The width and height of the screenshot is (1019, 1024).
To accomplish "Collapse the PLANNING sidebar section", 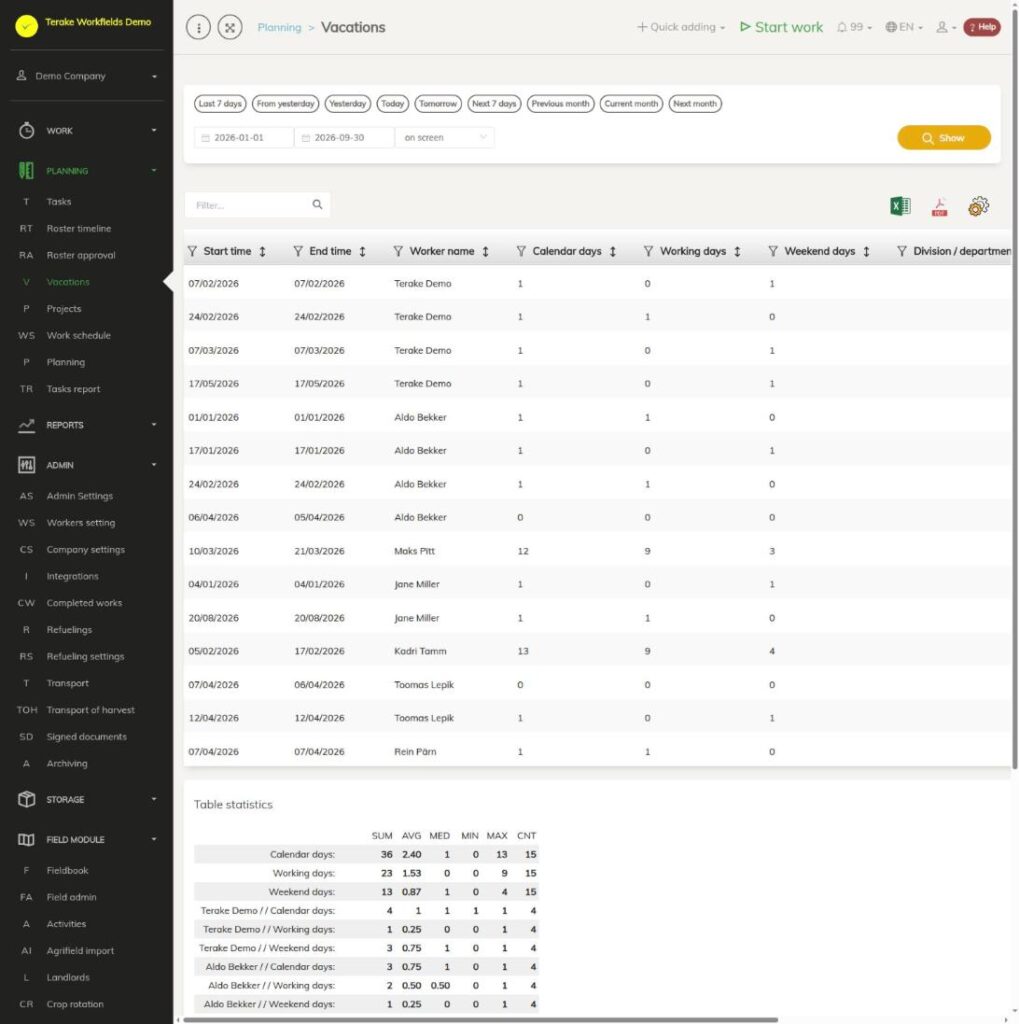I will coord(87,171).
